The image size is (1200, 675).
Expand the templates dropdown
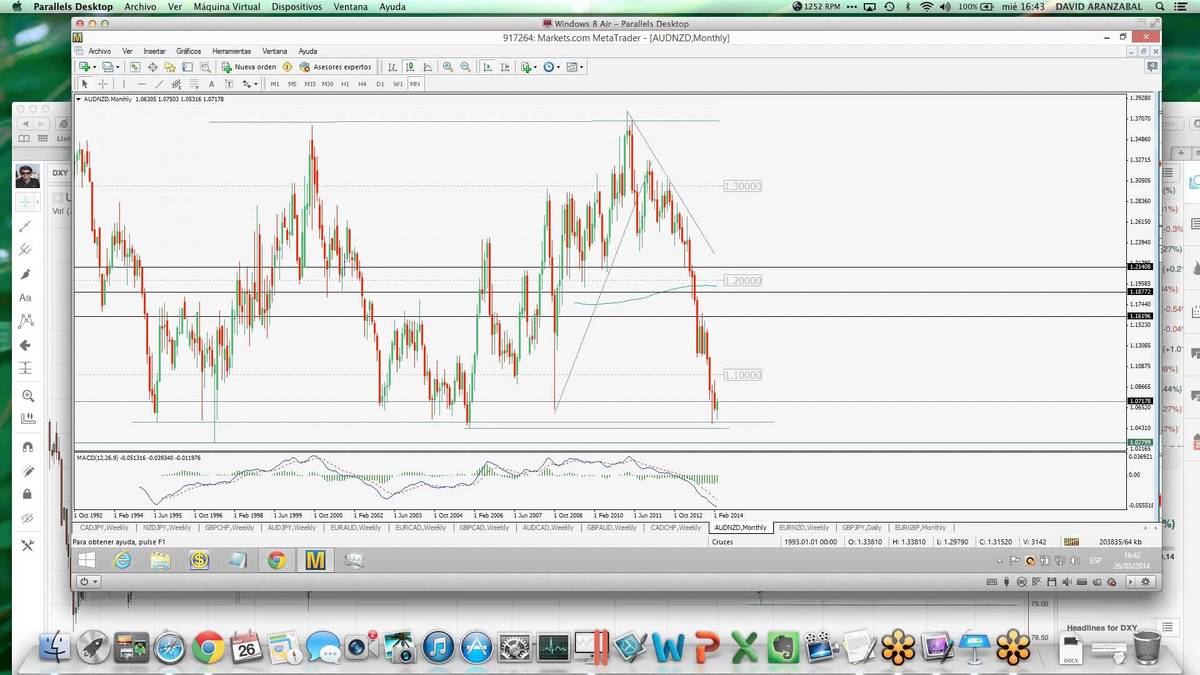click(582, 67)
